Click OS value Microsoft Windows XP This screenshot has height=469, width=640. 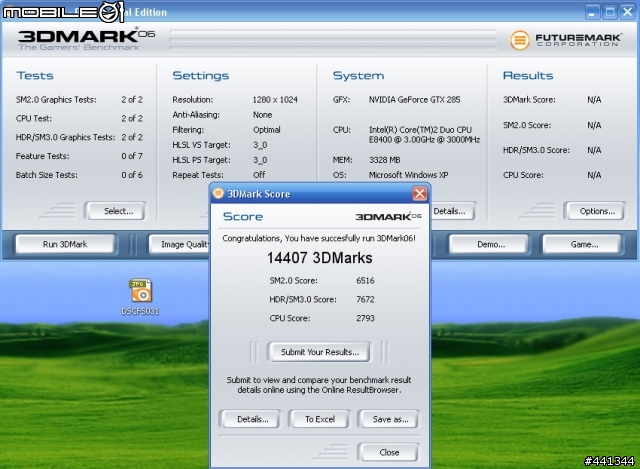pyautogui.click(x=409, y=175)
